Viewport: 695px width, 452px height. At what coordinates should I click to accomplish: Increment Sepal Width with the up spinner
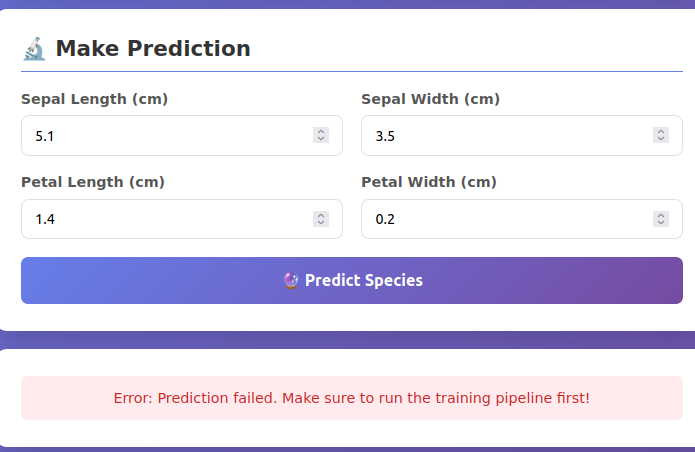[x=661, y=131]
